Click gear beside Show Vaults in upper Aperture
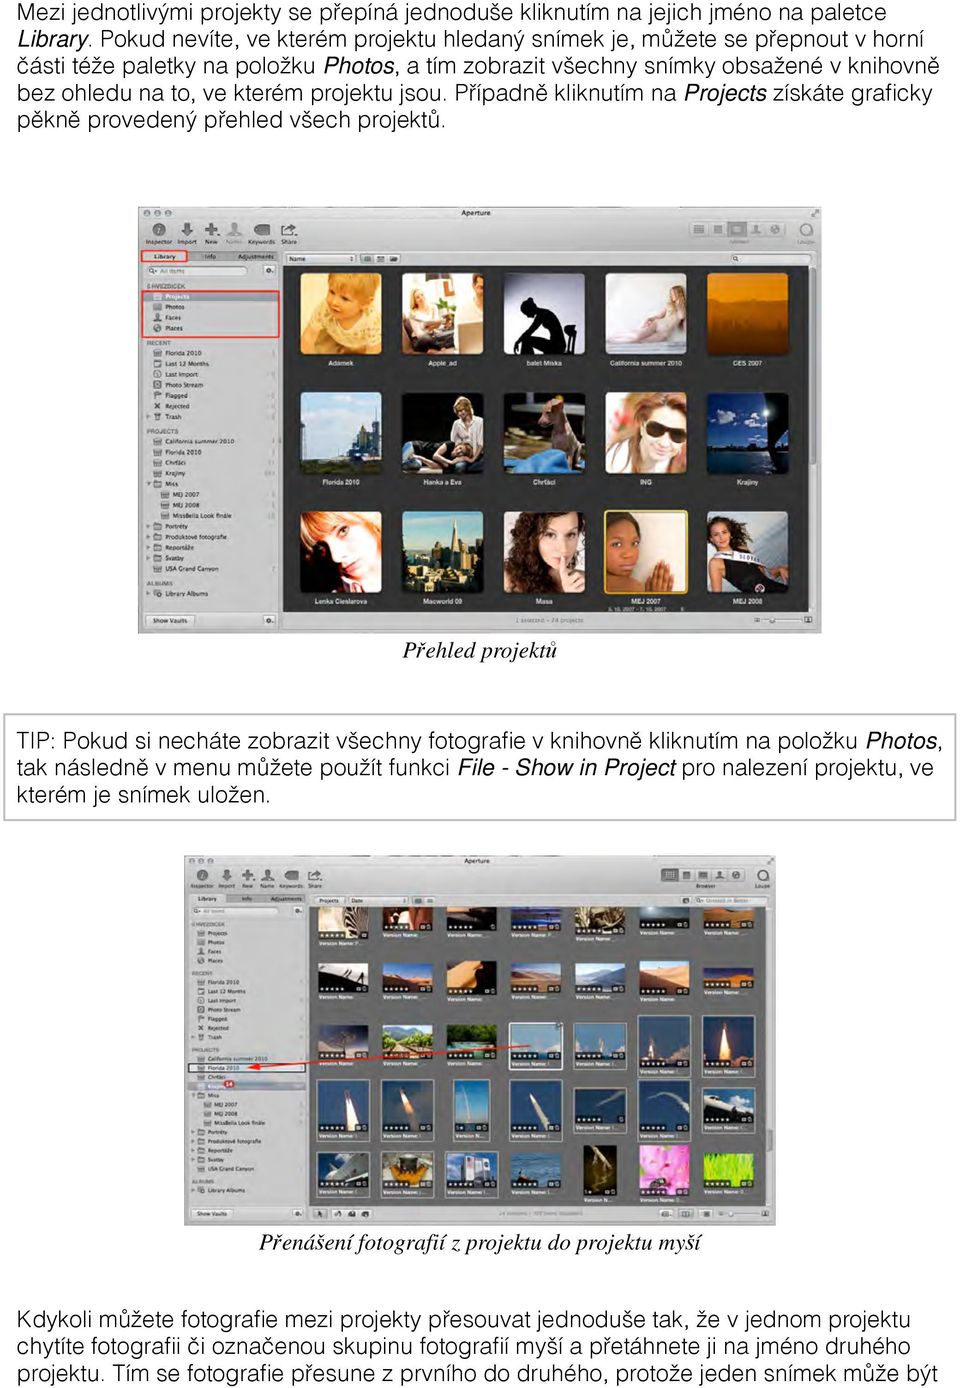The image size is (960, 1388). click(x=269, y=620)
